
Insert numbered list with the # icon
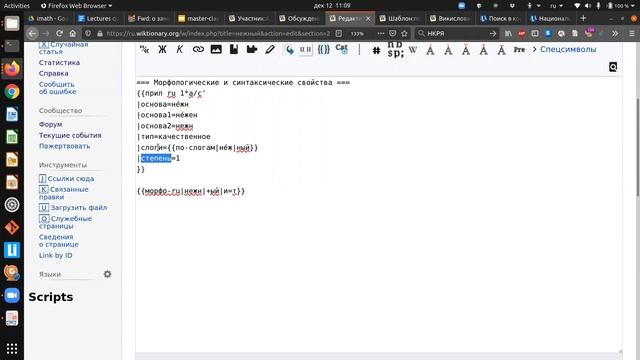tap(376, 50)
